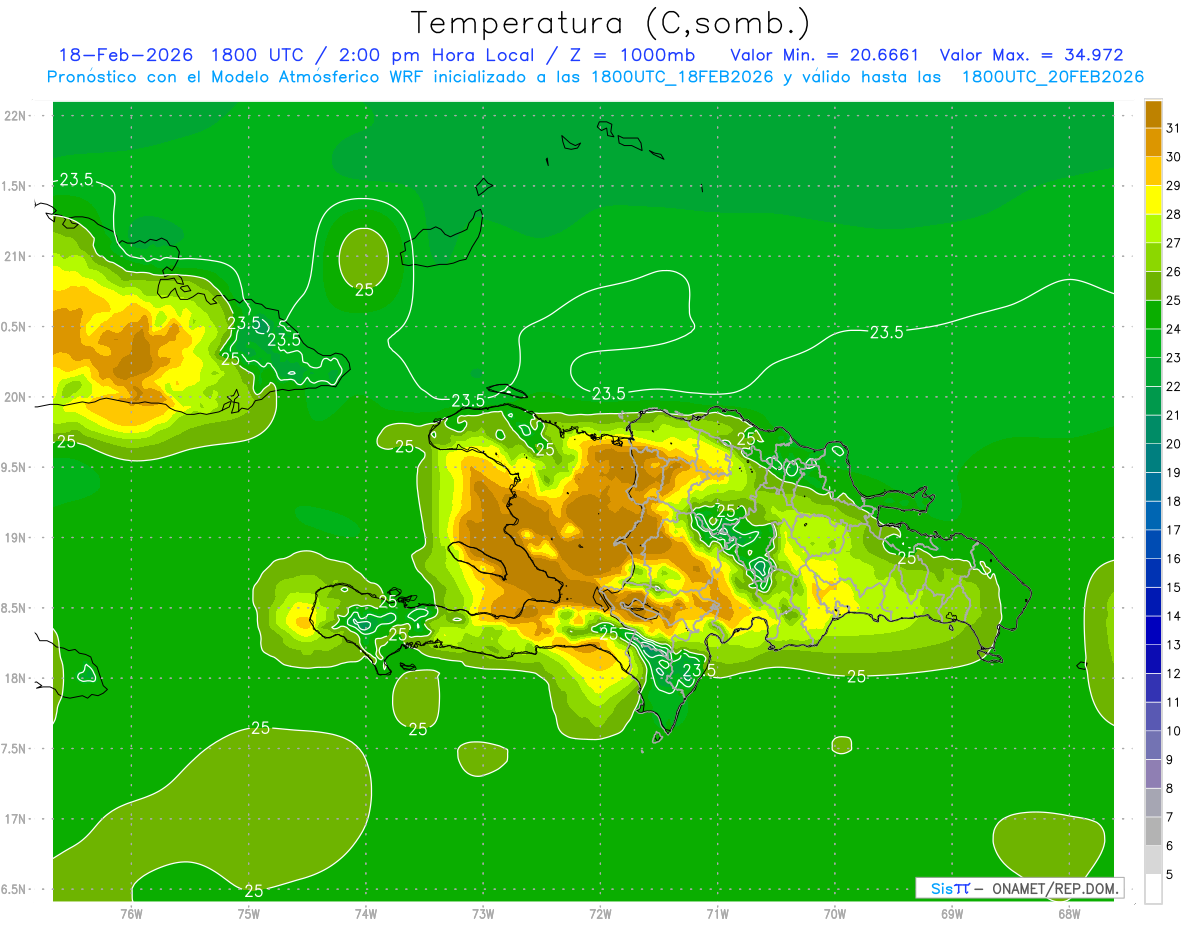Click the '20N' latitude axis label
The height and width of the screenshot is (927, 1200).
(x=17, y=397)
